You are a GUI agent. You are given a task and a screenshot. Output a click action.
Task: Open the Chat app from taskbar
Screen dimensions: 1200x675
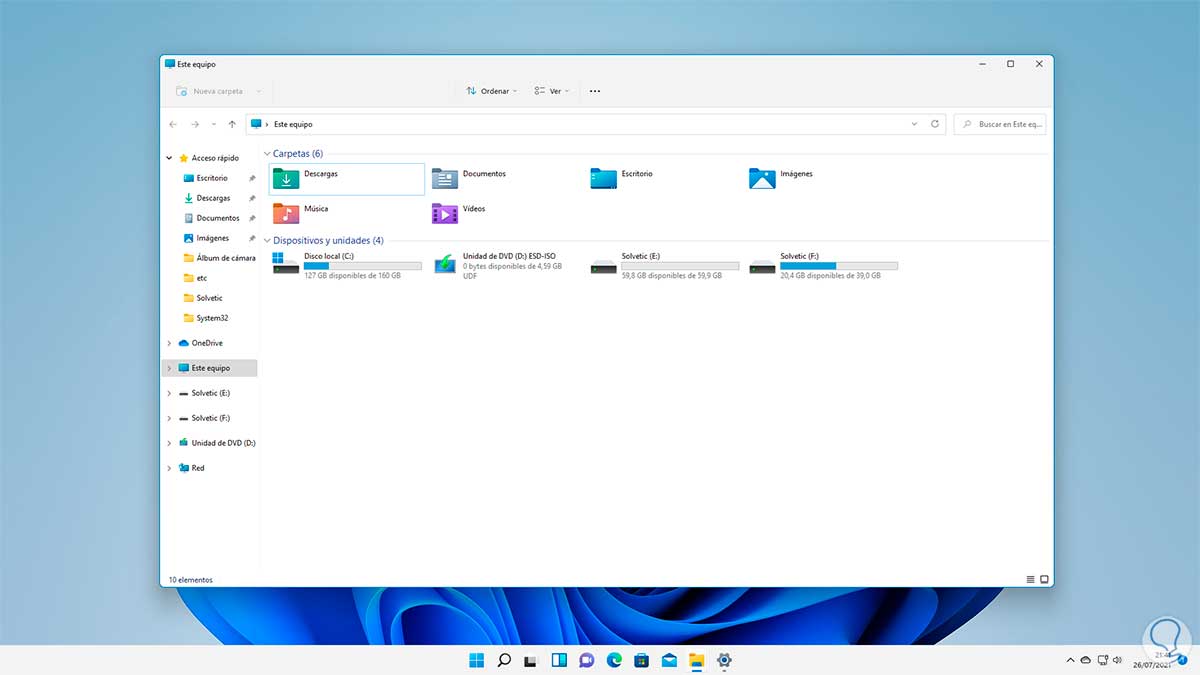coord(586,660)
